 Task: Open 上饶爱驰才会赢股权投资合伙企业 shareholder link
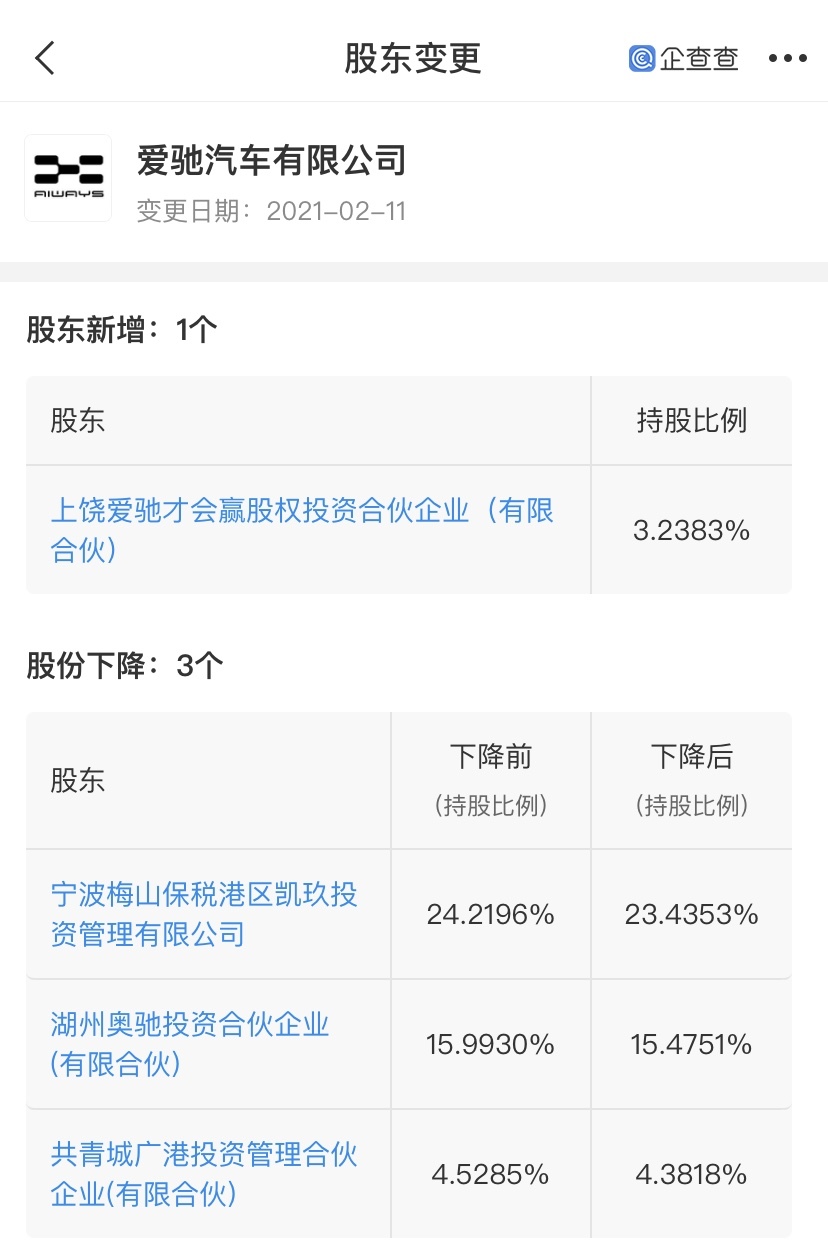tap(302, 530)
